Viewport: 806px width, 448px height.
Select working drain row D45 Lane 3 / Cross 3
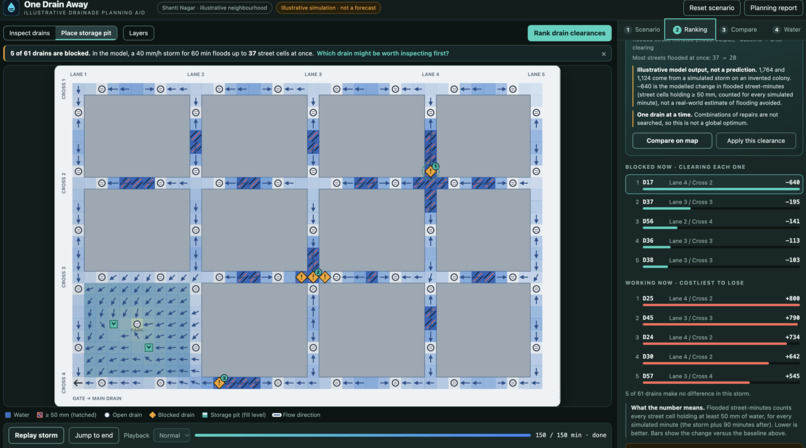click(714, 320)
